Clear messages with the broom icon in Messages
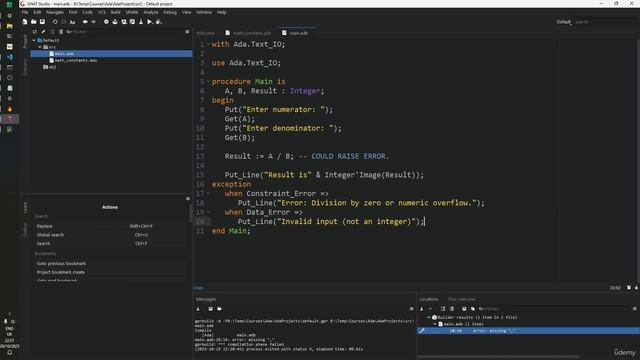This screenshot has height=360, width=640. coord(198,309)
